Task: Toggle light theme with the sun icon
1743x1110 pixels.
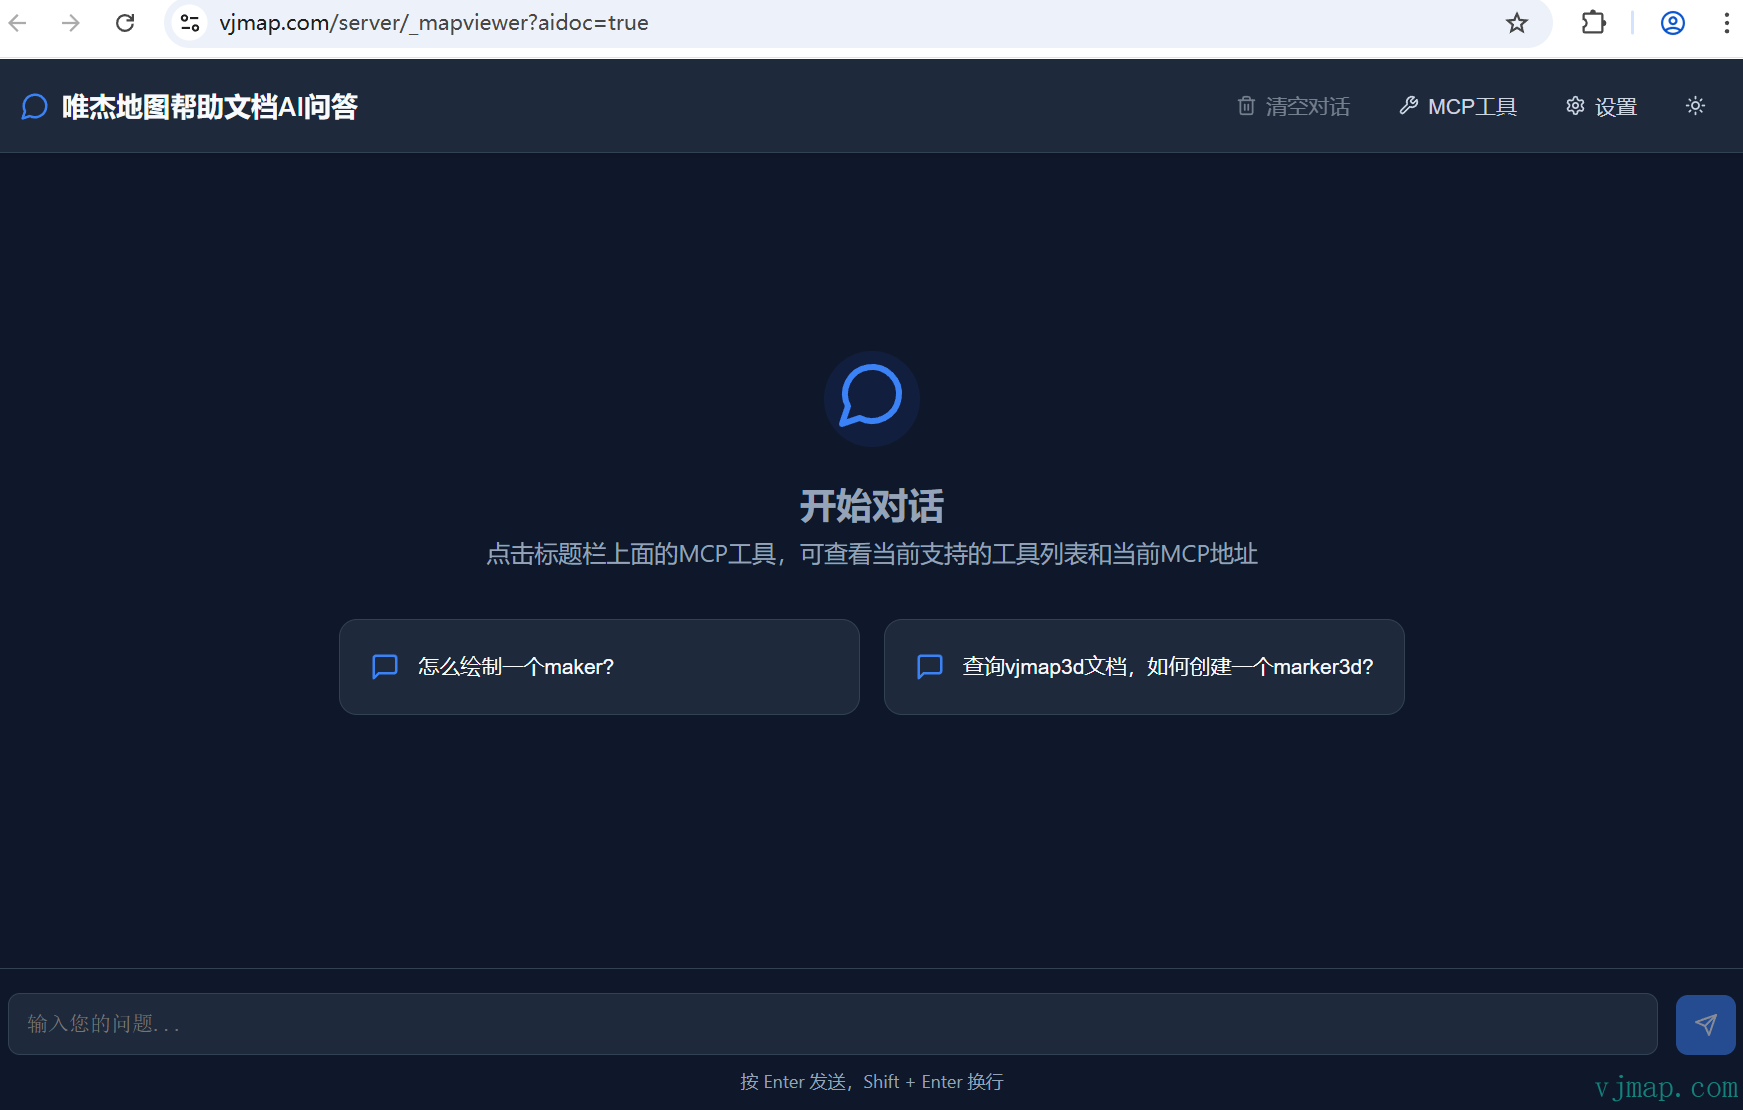Action: pos(1695,106)
